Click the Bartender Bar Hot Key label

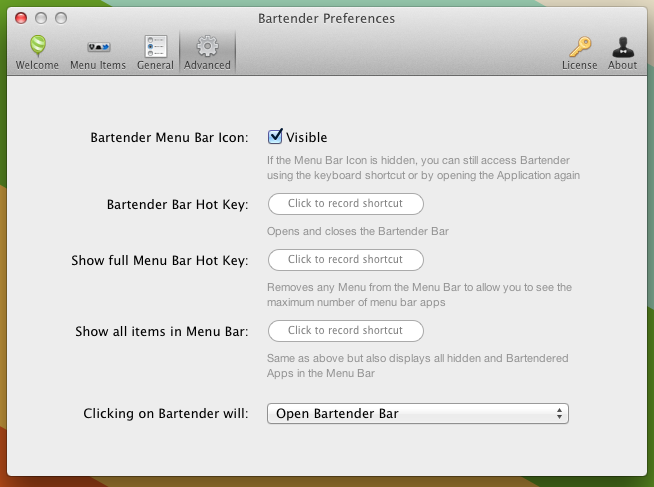coord(178,204)
